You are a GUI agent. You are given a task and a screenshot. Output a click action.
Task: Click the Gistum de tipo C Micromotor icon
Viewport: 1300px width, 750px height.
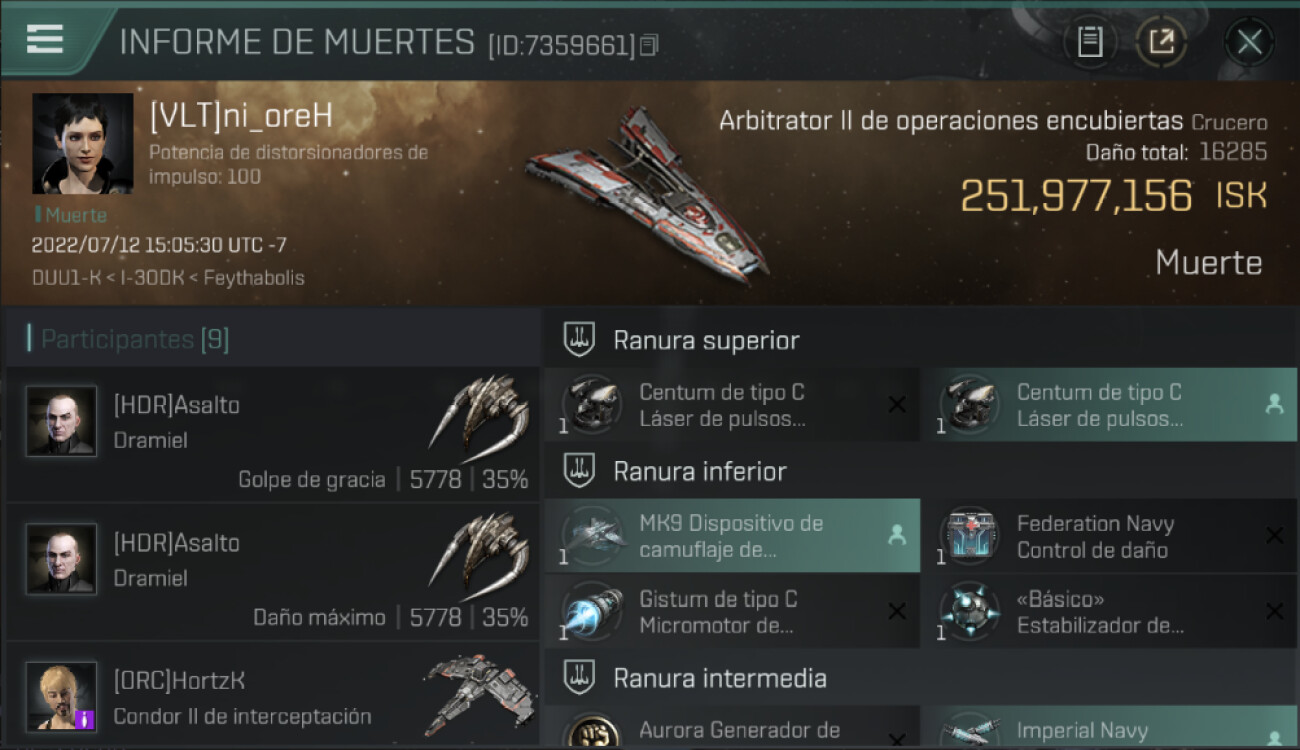(x=591, y=612)
